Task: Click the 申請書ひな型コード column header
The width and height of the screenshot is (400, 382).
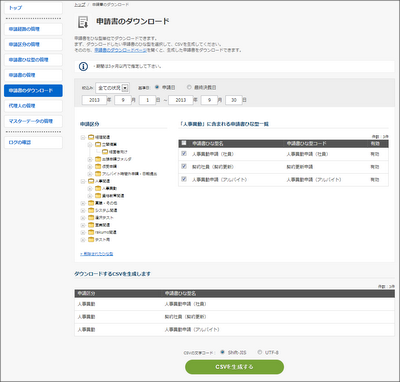Action: tap(306, 143)
